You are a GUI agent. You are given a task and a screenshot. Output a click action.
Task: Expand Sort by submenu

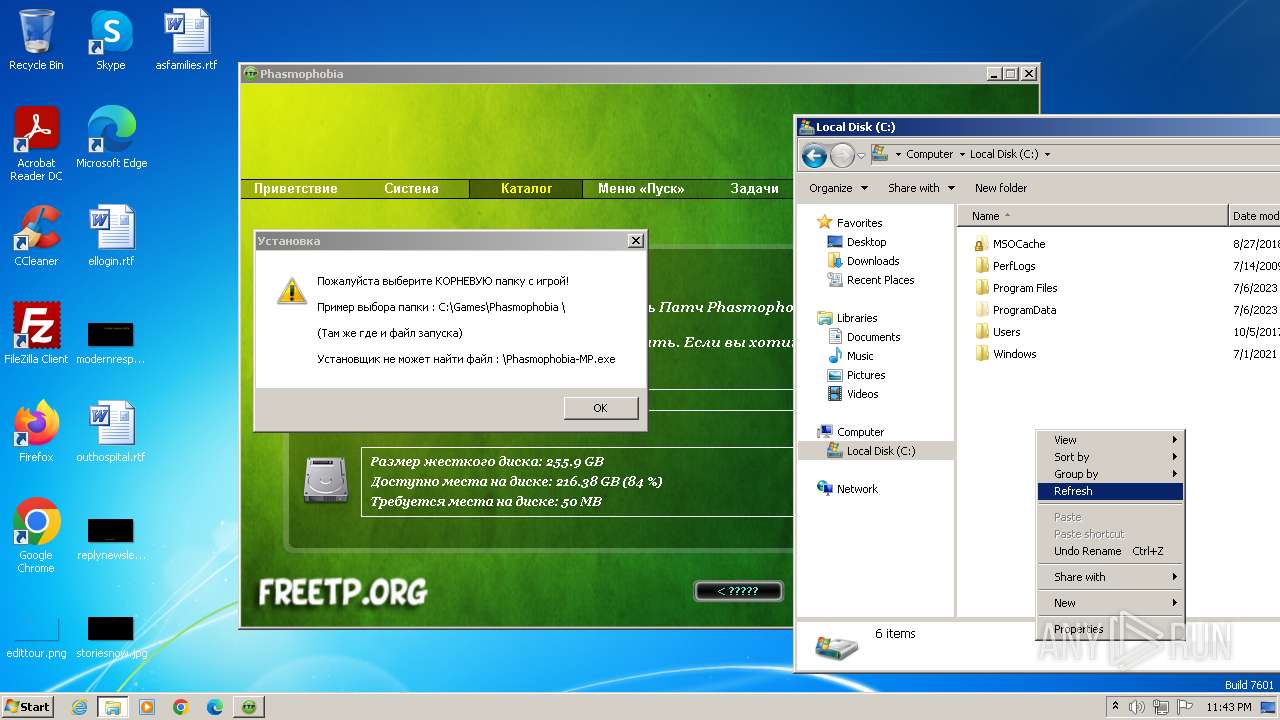pyautogui.click(x=1110, y=457)
